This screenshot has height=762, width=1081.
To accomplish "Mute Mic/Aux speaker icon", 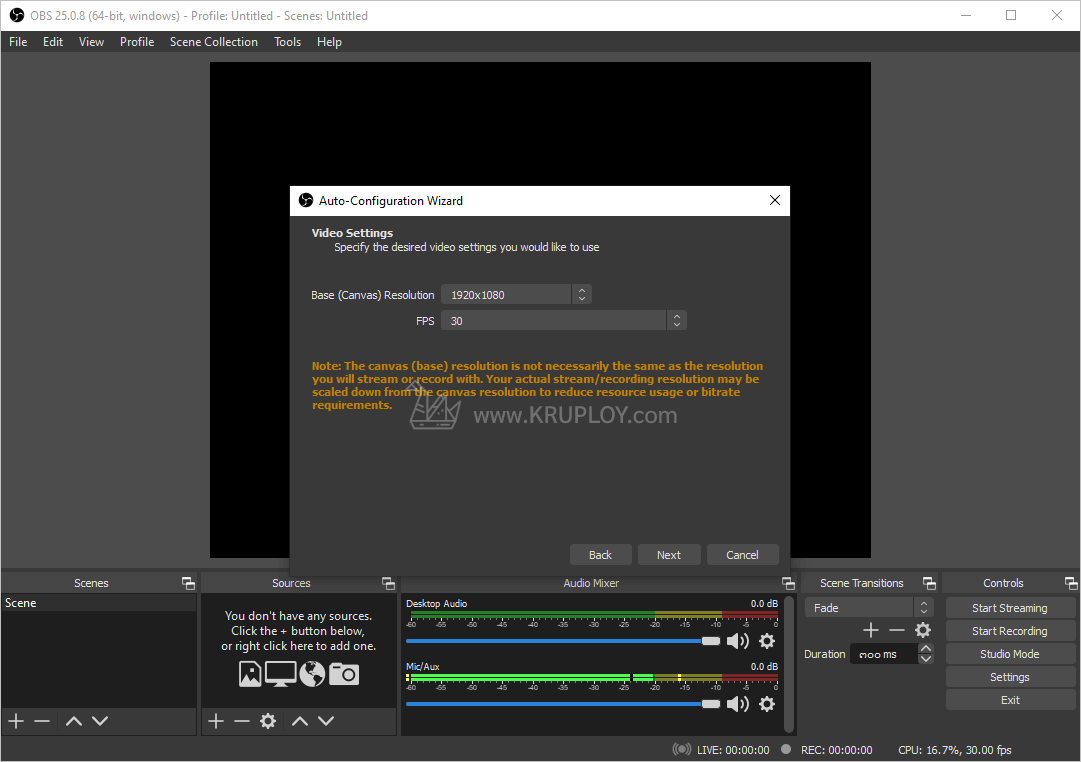I will coord(738,704).
